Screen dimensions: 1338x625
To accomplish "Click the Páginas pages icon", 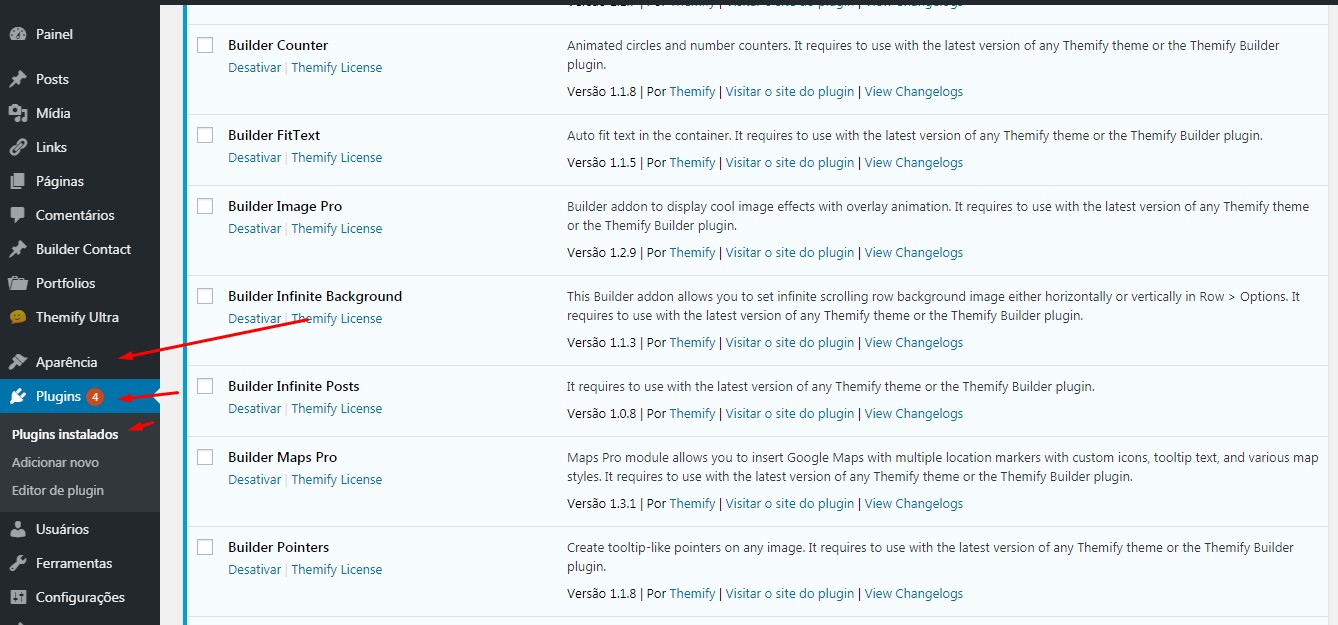I will coord(17,181).
